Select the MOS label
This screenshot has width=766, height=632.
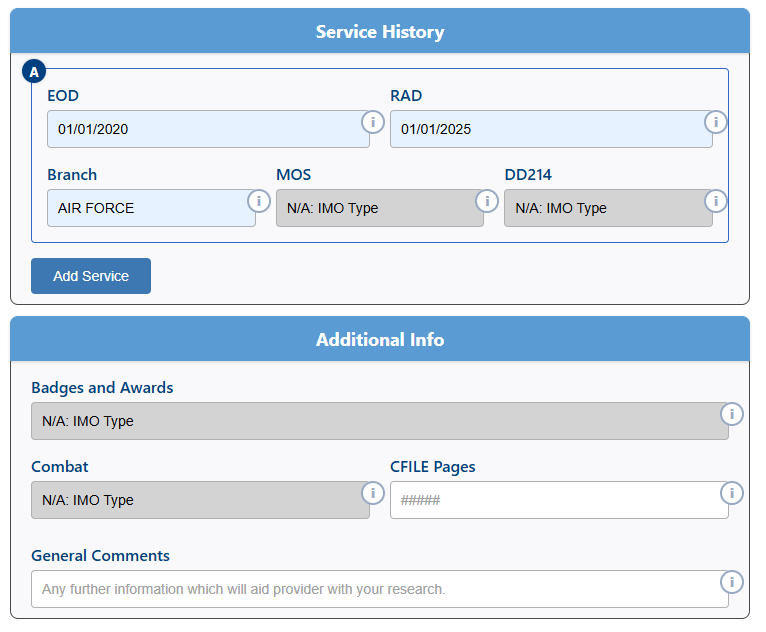(294, 175)
